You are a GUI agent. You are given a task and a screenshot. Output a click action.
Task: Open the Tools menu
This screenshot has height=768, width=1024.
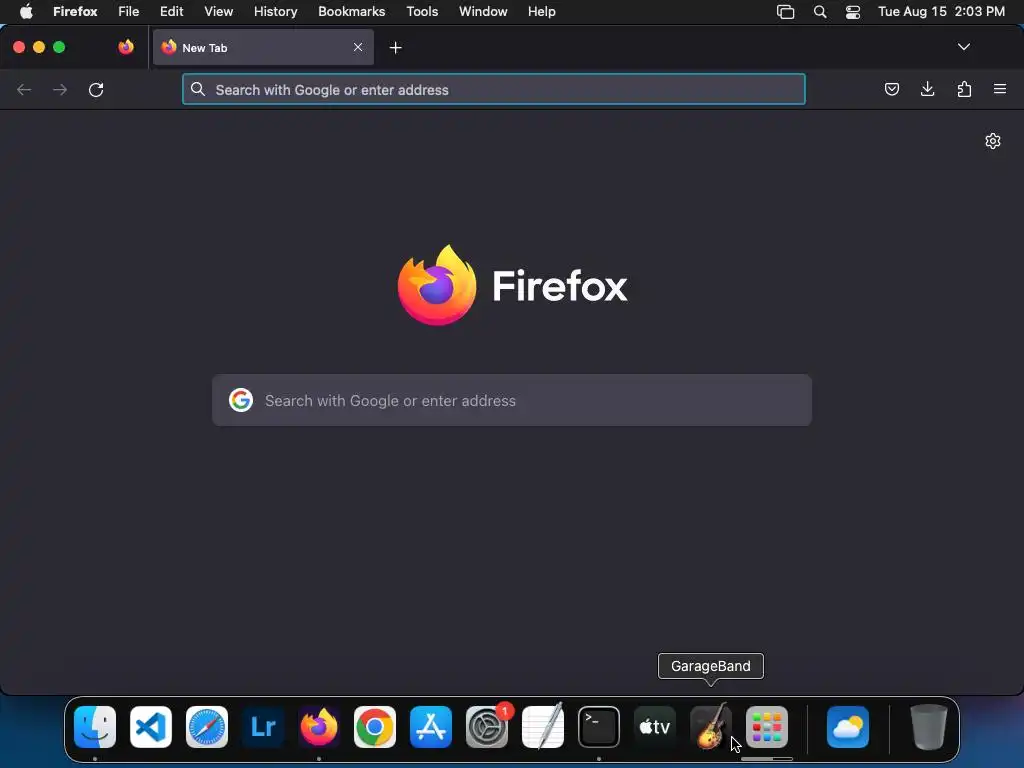point(422,12)
